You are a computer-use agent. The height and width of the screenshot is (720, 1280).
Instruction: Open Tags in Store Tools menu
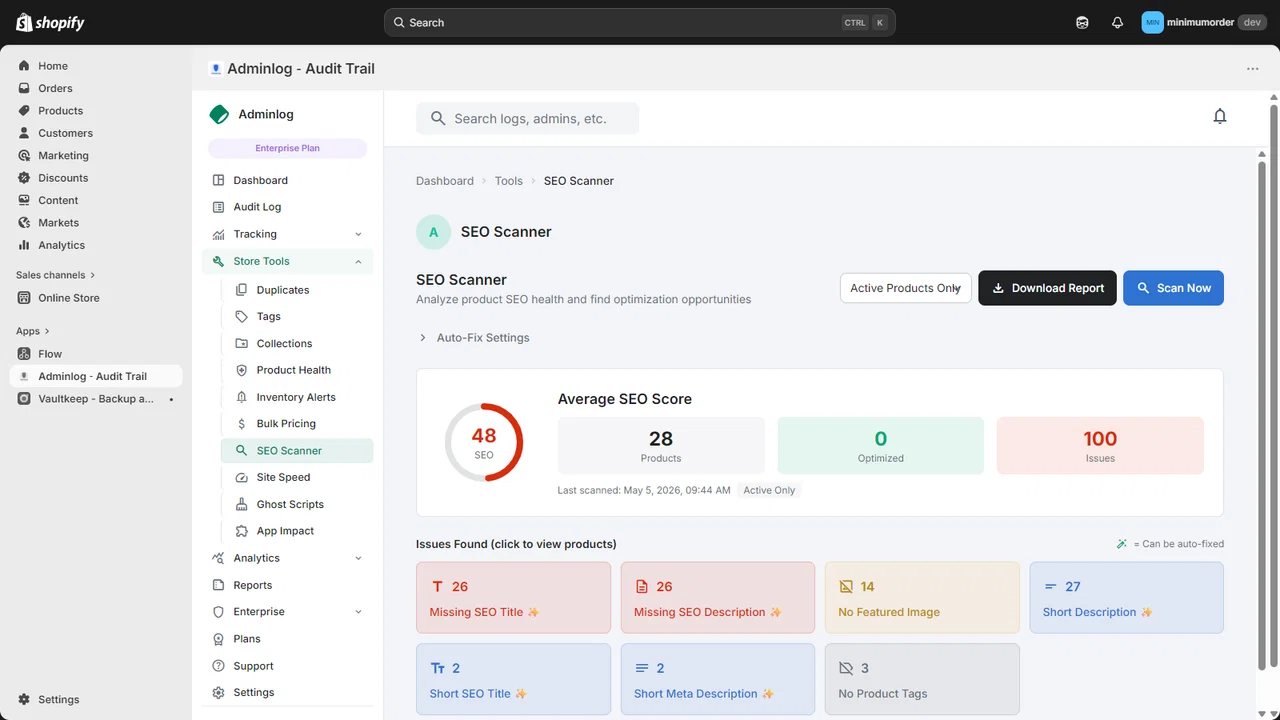click(x=297, y=316)
